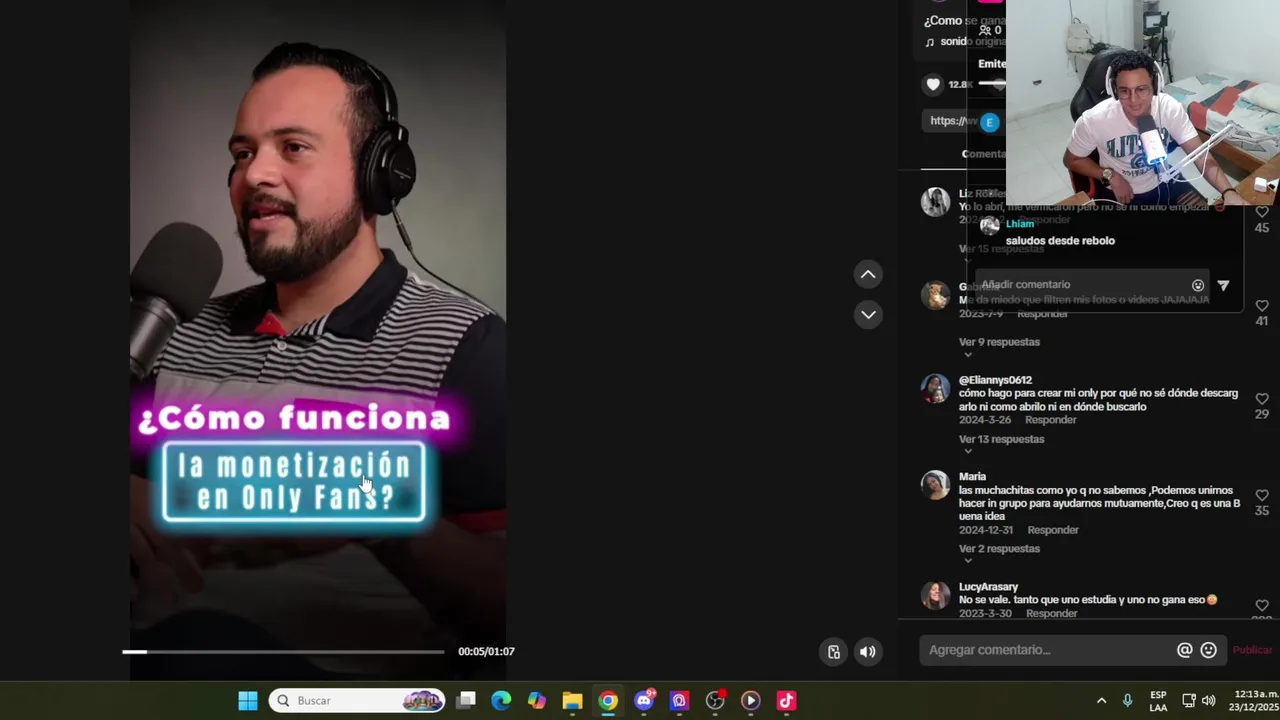This screenshot has height=720, width=1280.
Task: Open the system tray volume icon
Action: click(1208, 701)
